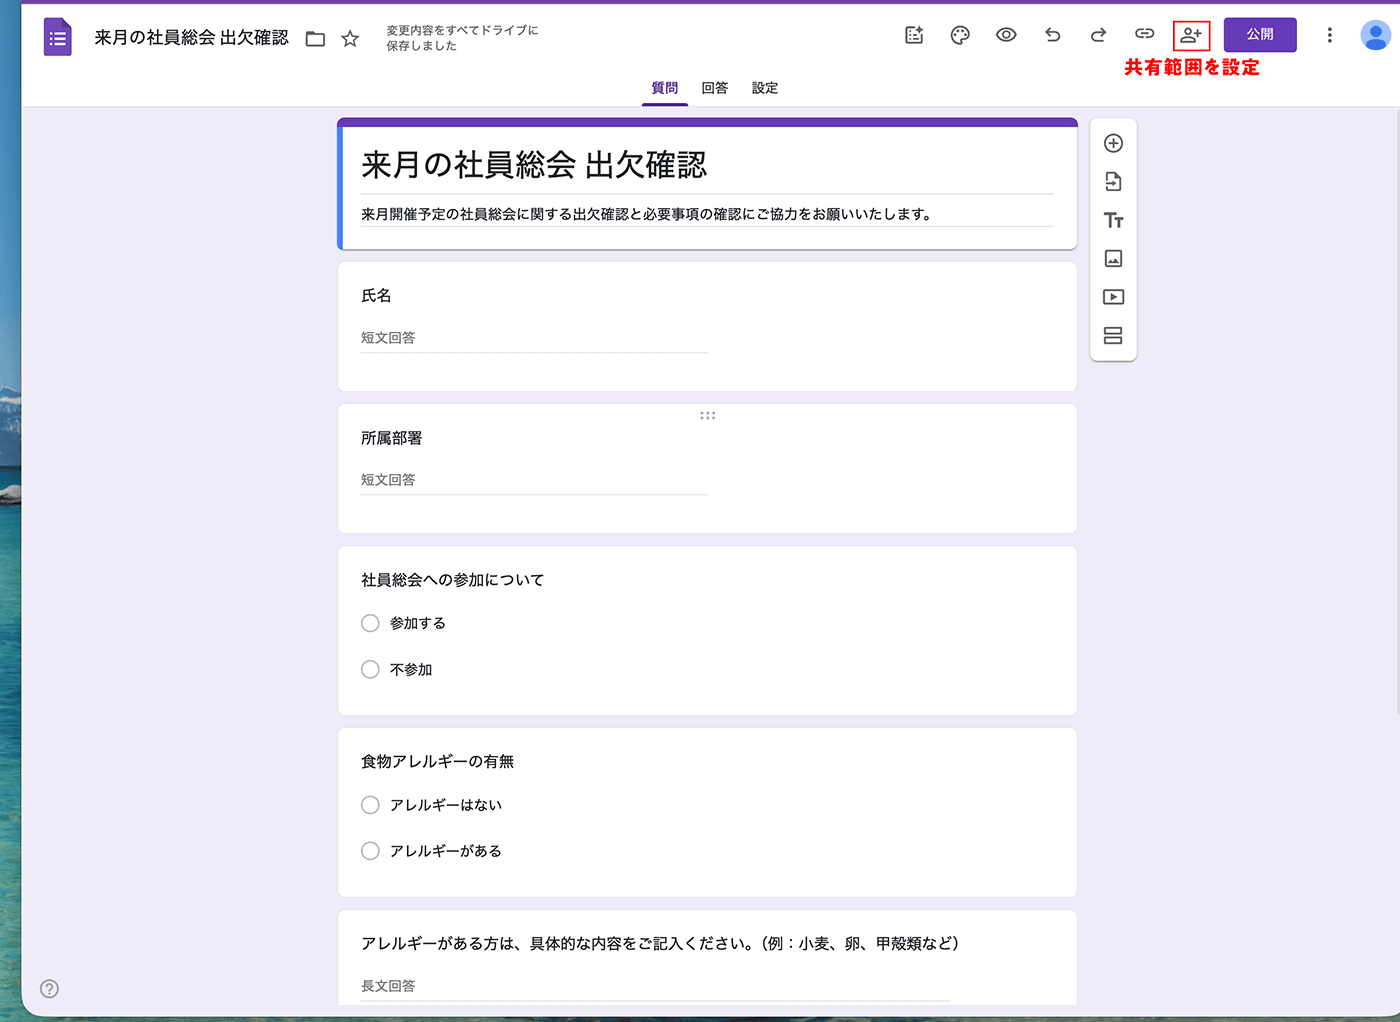Click the add question plus icon
The width and height of the screenshot is (1400, 1022).
click(x=1113, y=143)
